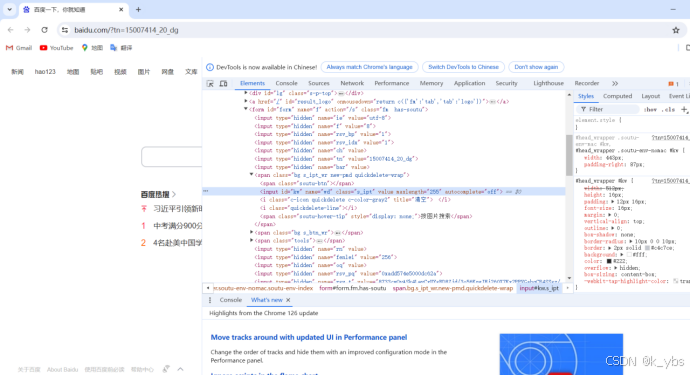Switch to the Computed styles tab
Viewport: 691px width, 375px height.
click(x=617, y=96)
